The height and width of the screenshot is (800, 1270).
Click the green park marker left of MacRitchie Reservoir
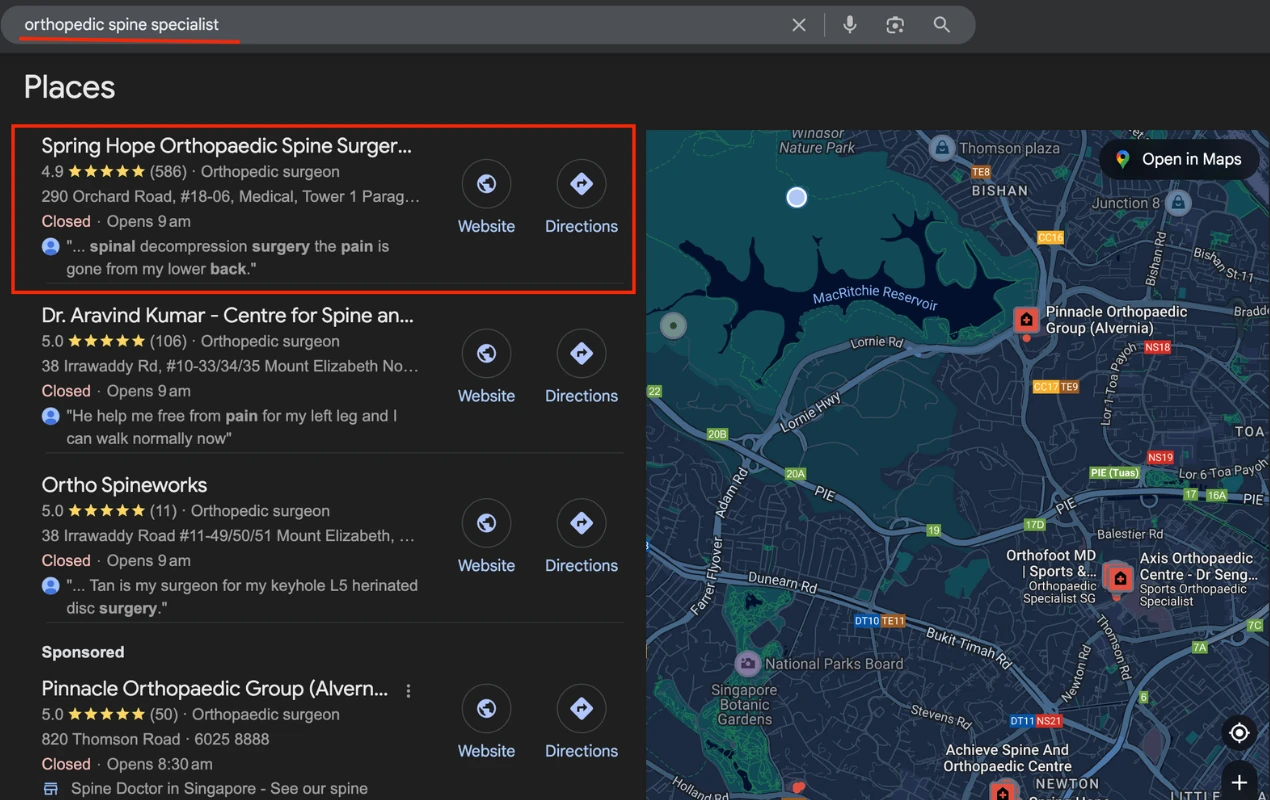674,325
